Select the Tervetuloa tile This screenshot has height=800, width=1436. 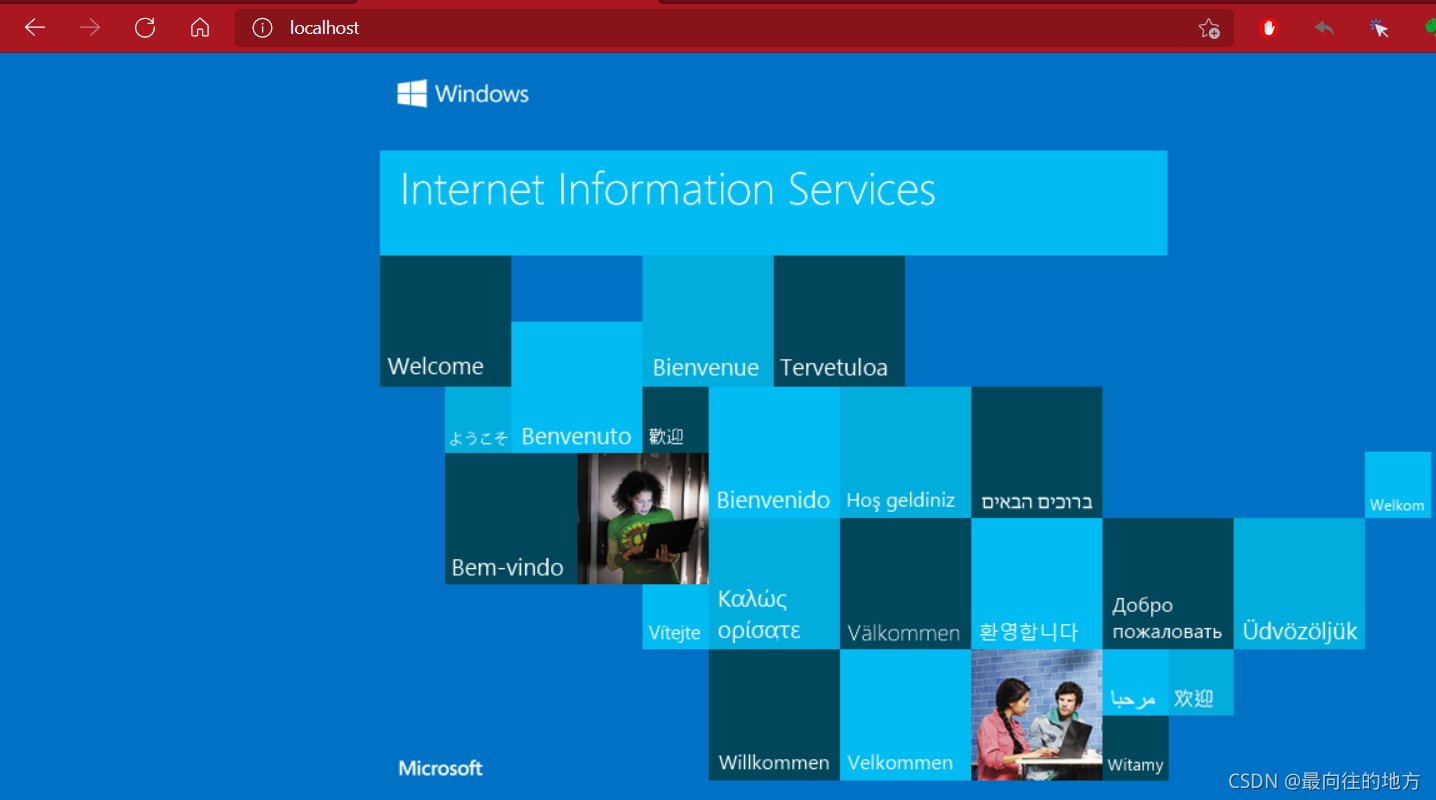point(839,321)
